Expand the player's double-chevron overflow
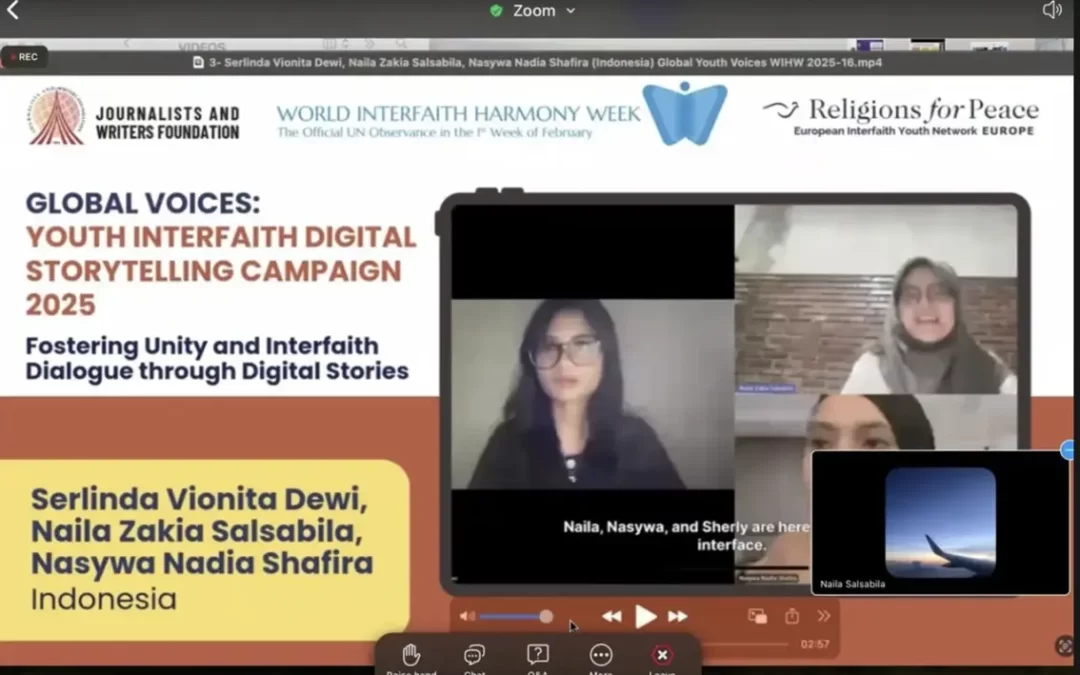The width and height of the screenshot is (1080, 675). point(824,616)
